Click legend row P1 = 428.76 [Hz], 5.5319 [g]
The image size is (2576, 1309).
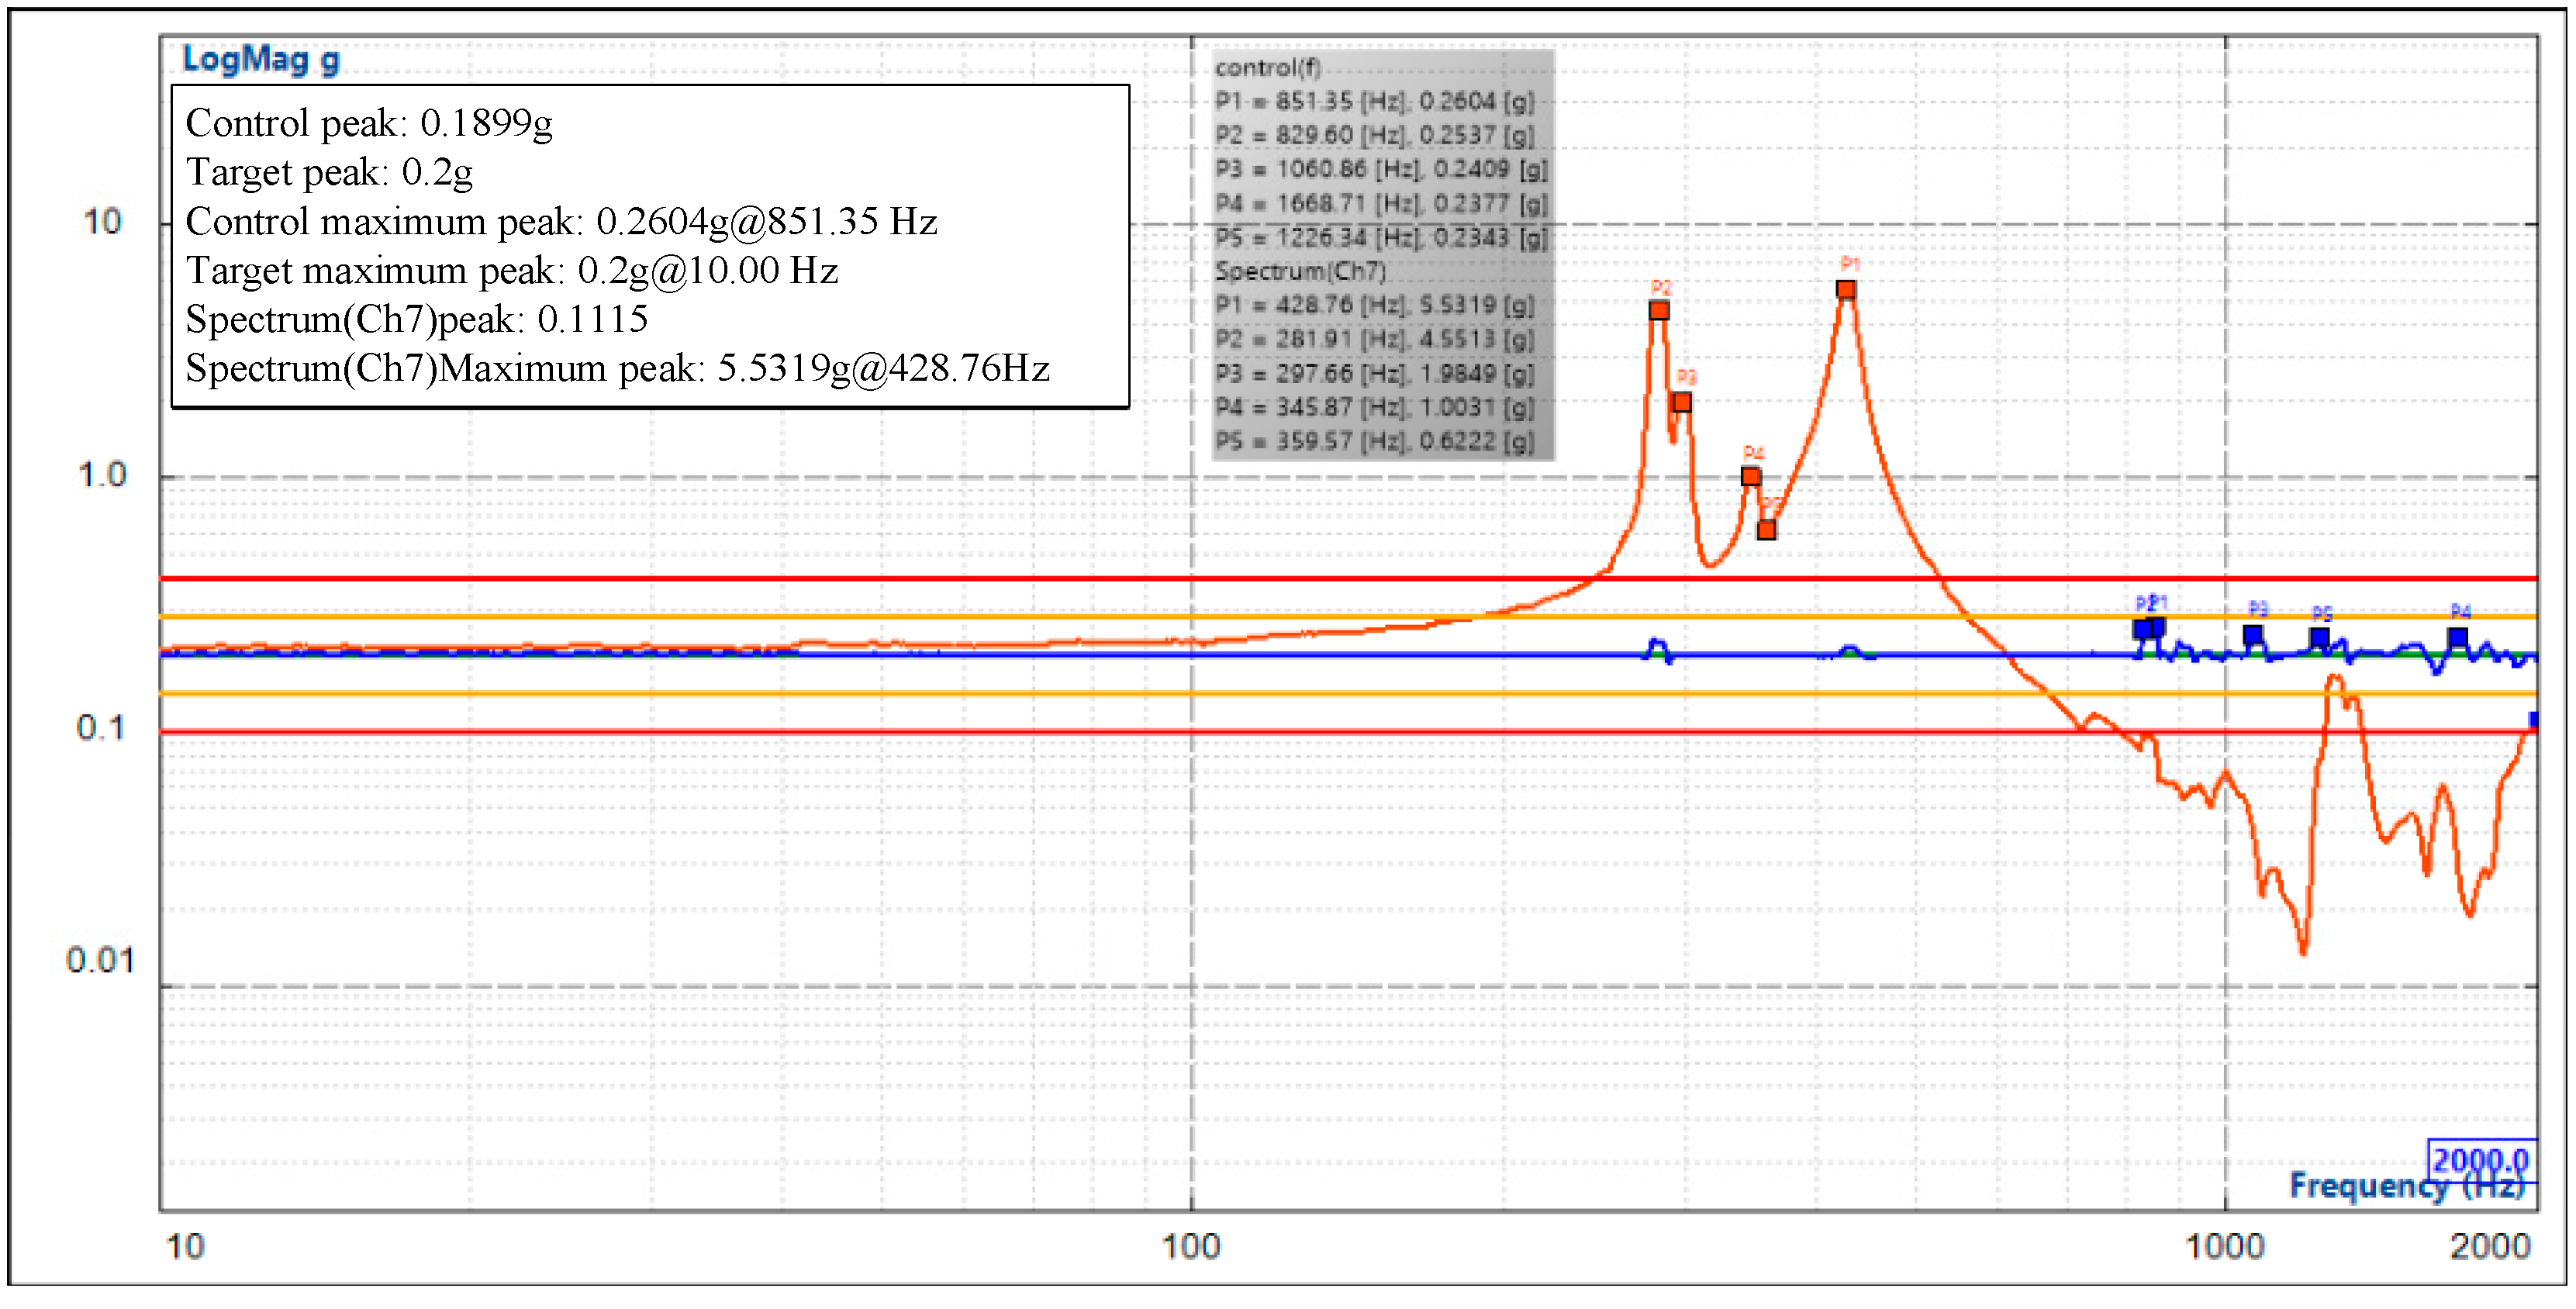pyautogui.click(x=1374, y=305)
